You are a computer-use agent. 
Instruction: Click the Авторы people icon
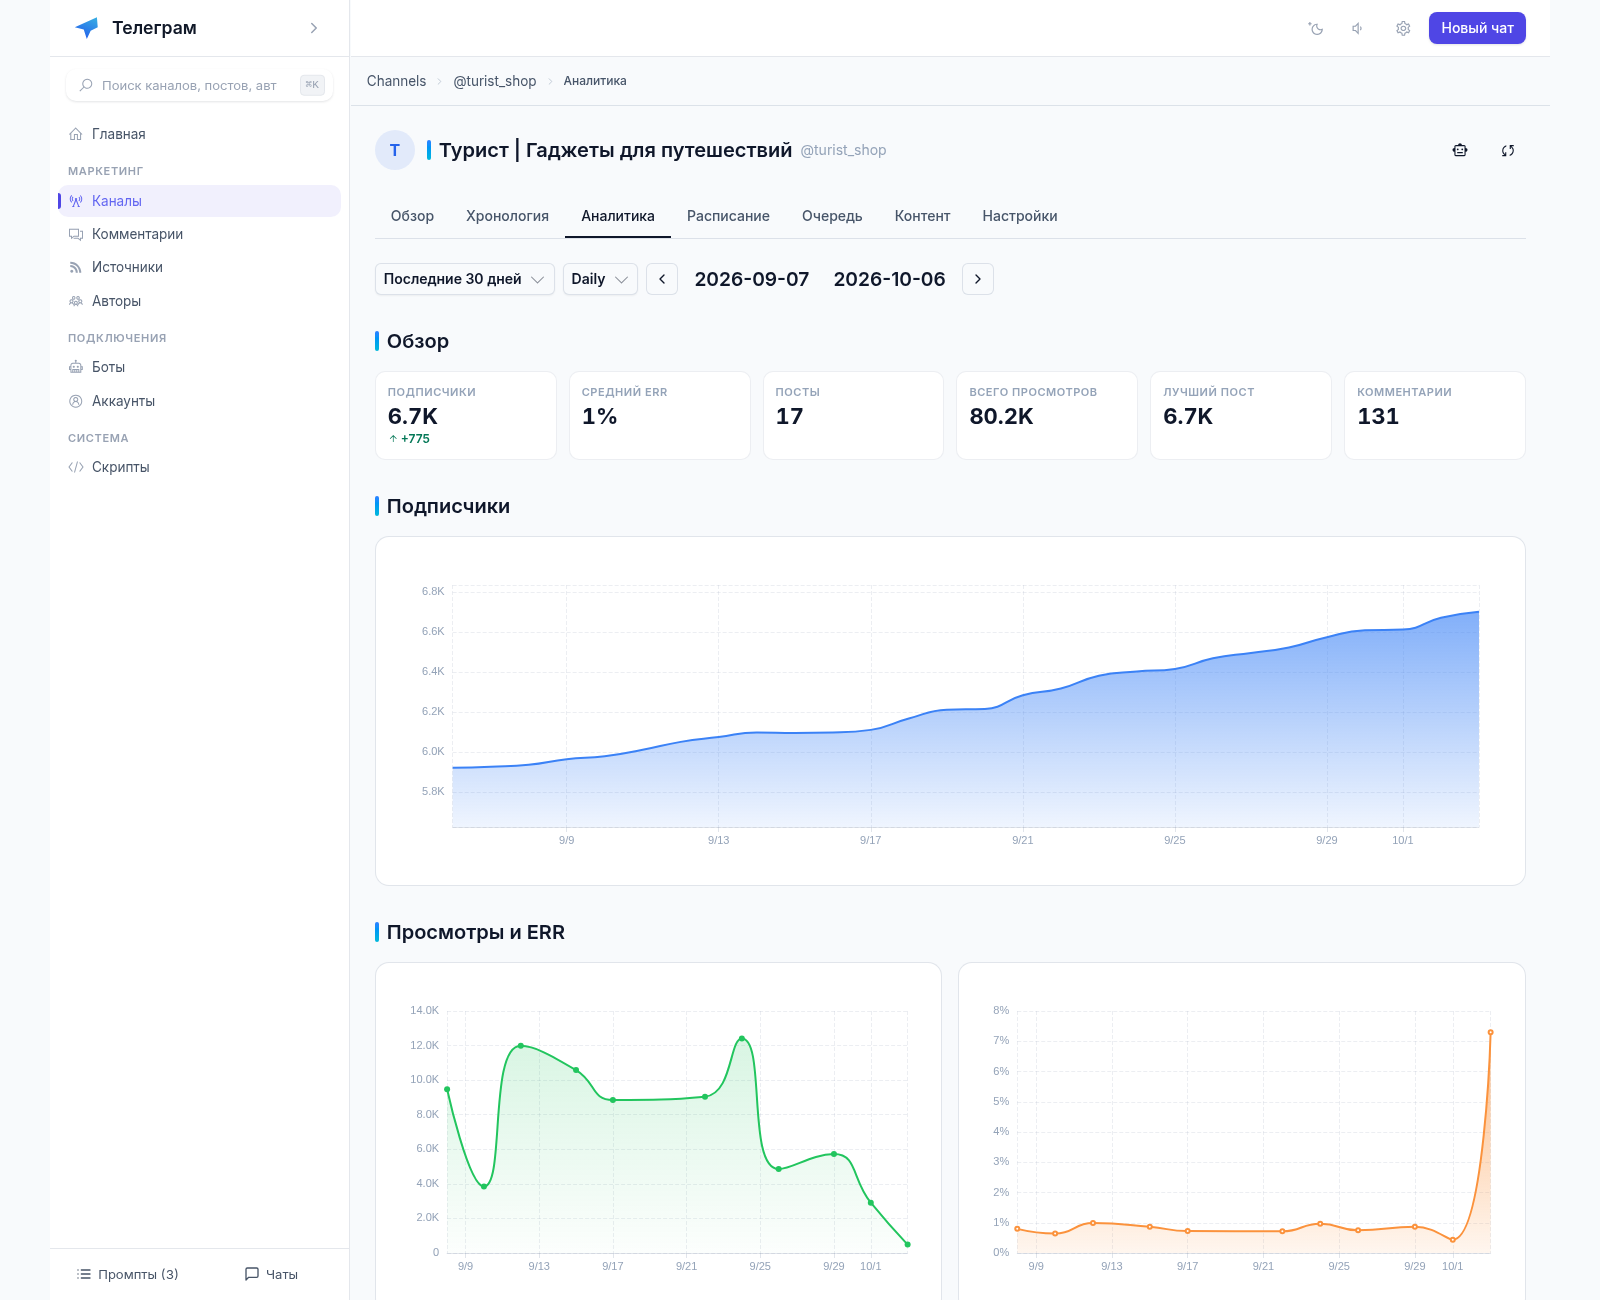(76, 301)
